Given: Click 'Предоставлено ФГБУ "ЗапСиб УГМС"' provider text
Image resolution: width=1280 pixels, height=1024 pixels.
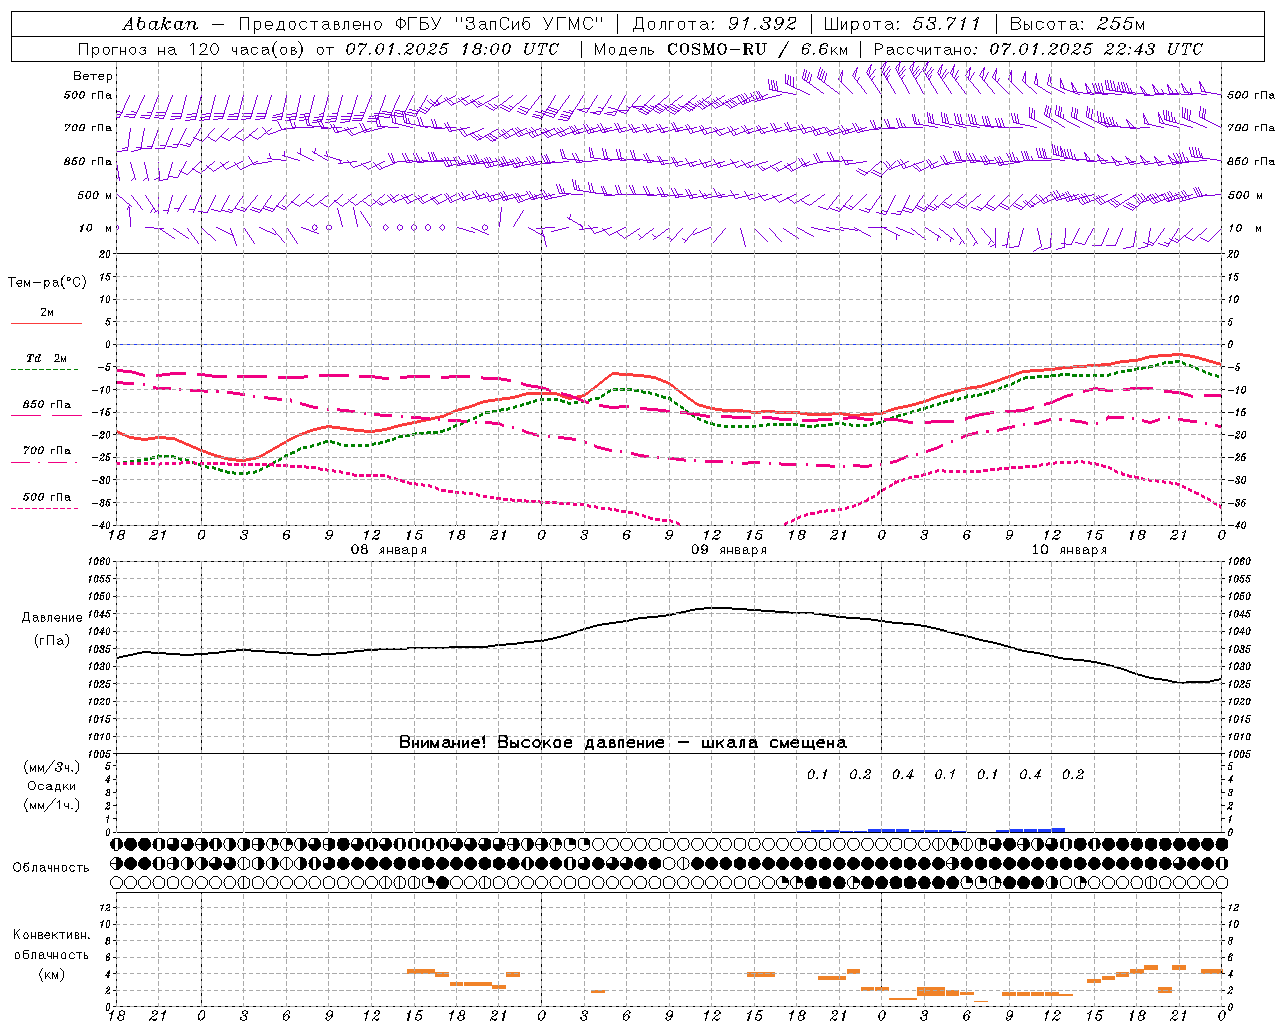Looking at the screenshot, I should pyautogui.click(x=421, y=24).
